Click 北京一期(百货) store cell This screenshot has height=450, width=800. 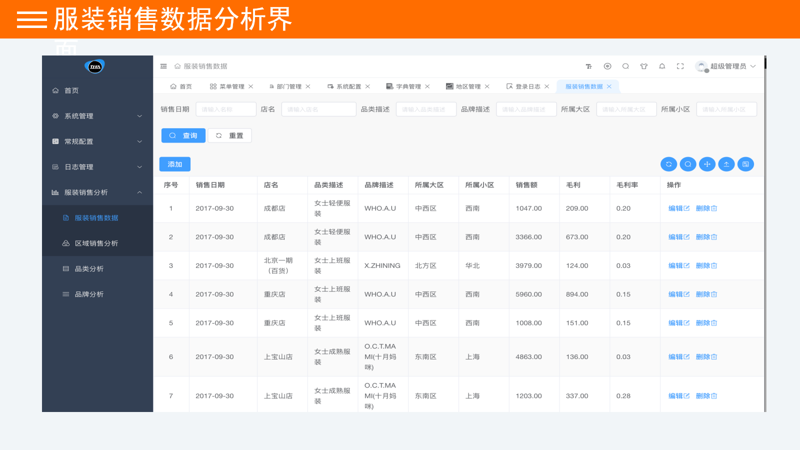278,266
